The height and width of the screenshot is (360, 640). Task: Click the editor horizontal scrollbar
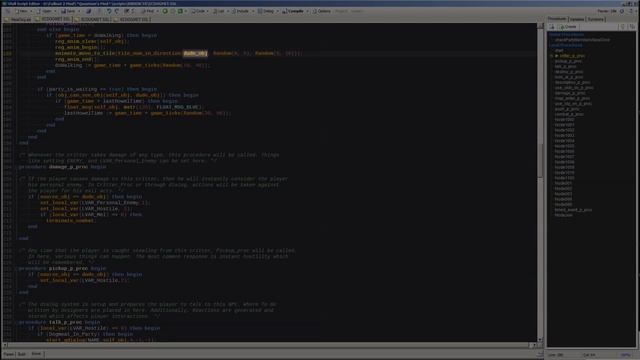[x=269, y=345]
